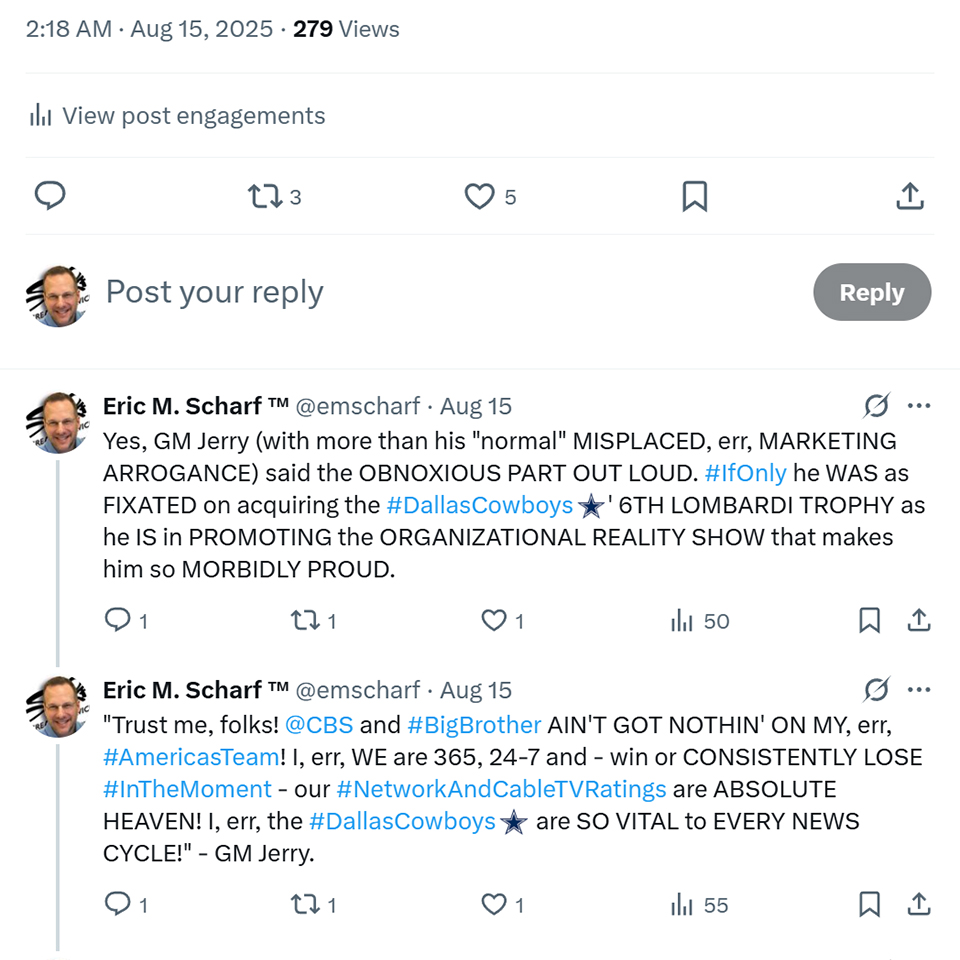Repost the main post with 3 reposts
This screenshot has width=960, height=960.
[x=265, y=197]
